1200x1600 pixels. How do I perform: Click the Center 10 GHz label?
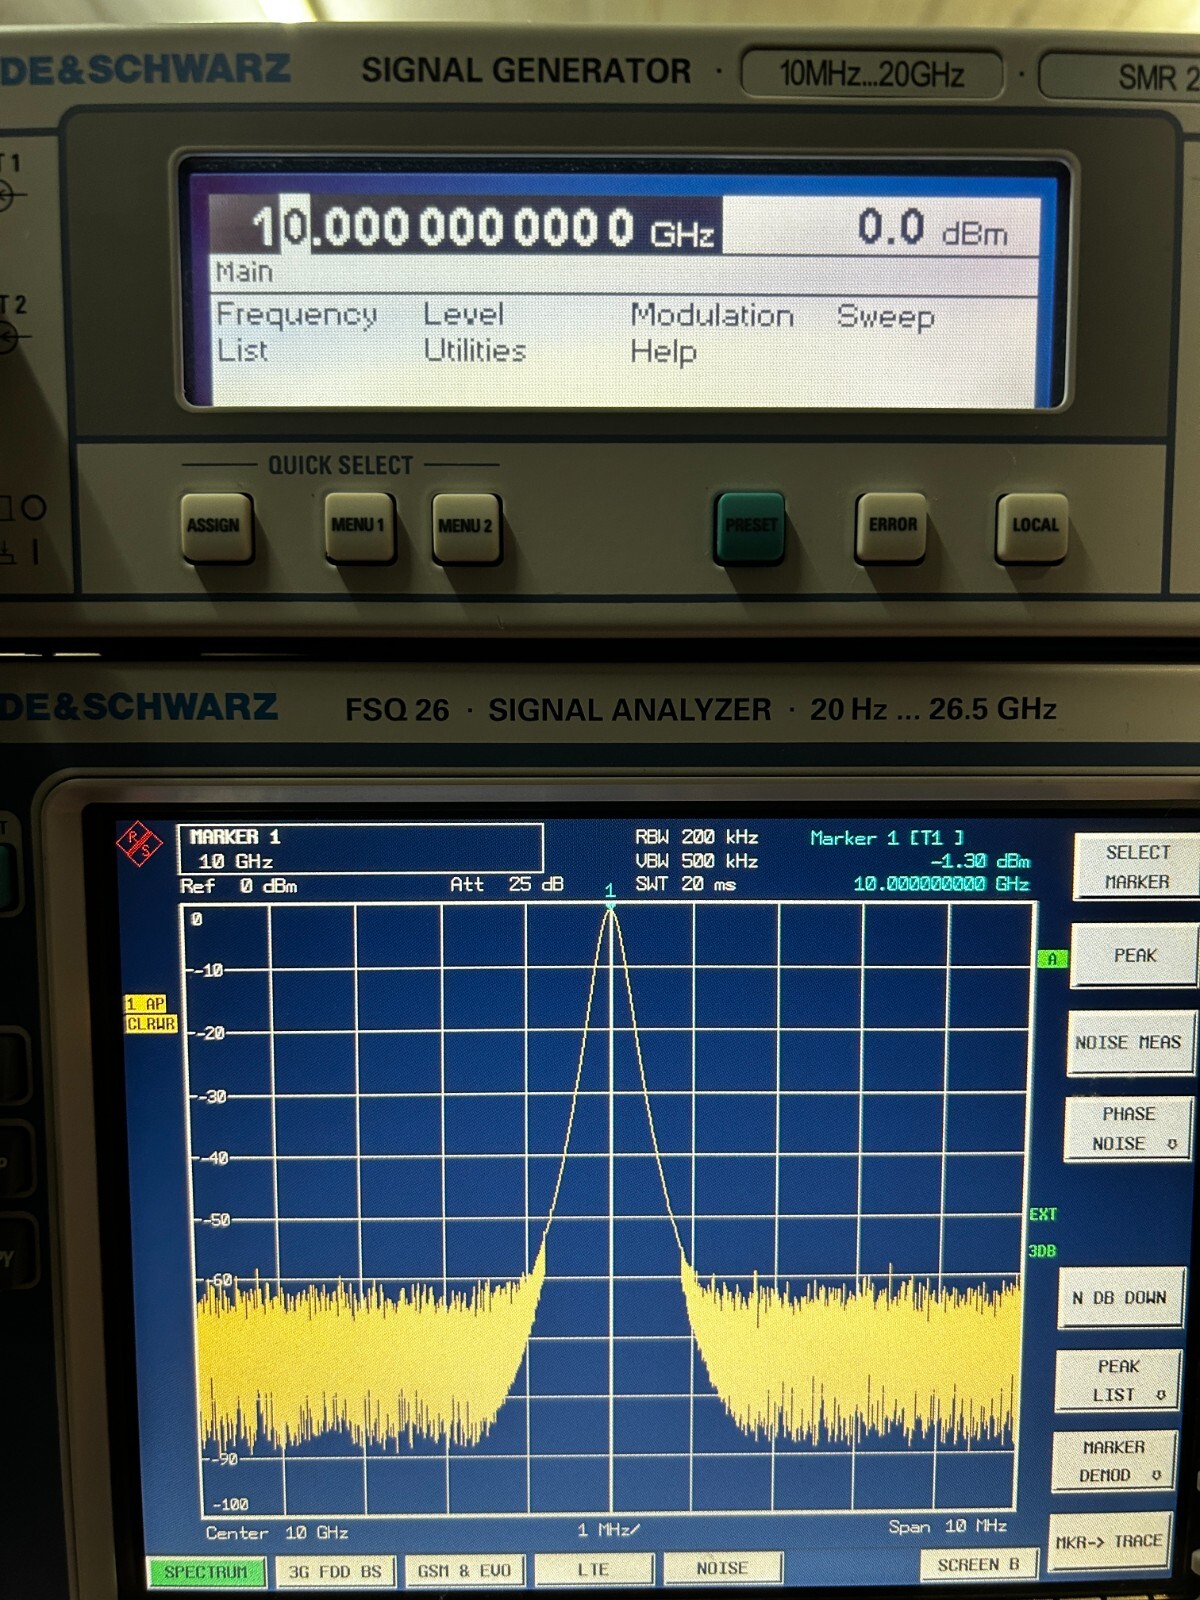[x=277, y=1533]
